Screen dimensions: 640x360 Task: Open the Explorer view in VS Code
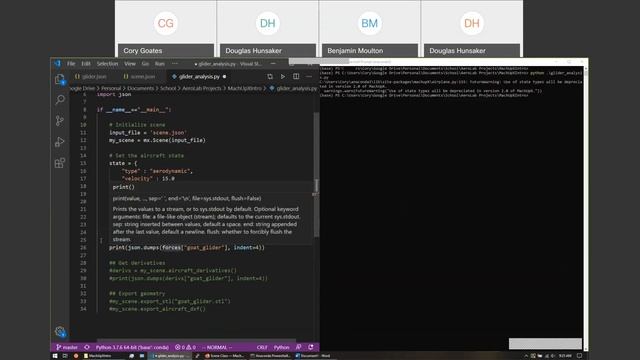pyautogui.click(x=60, y=79)
